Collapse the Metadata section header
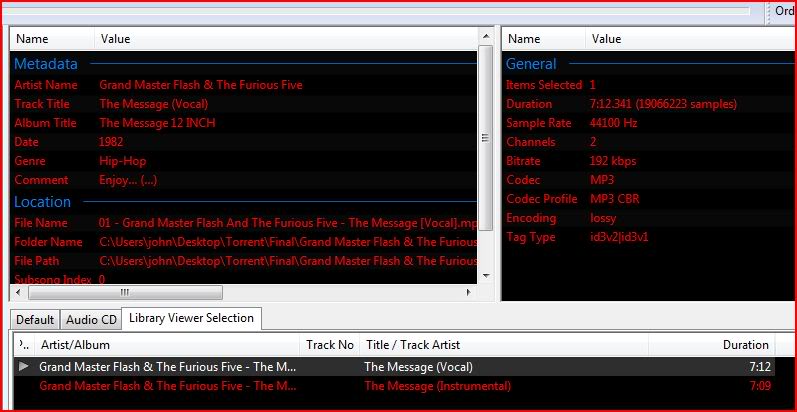This screenshot has height=412, width=797. (46, 64)
